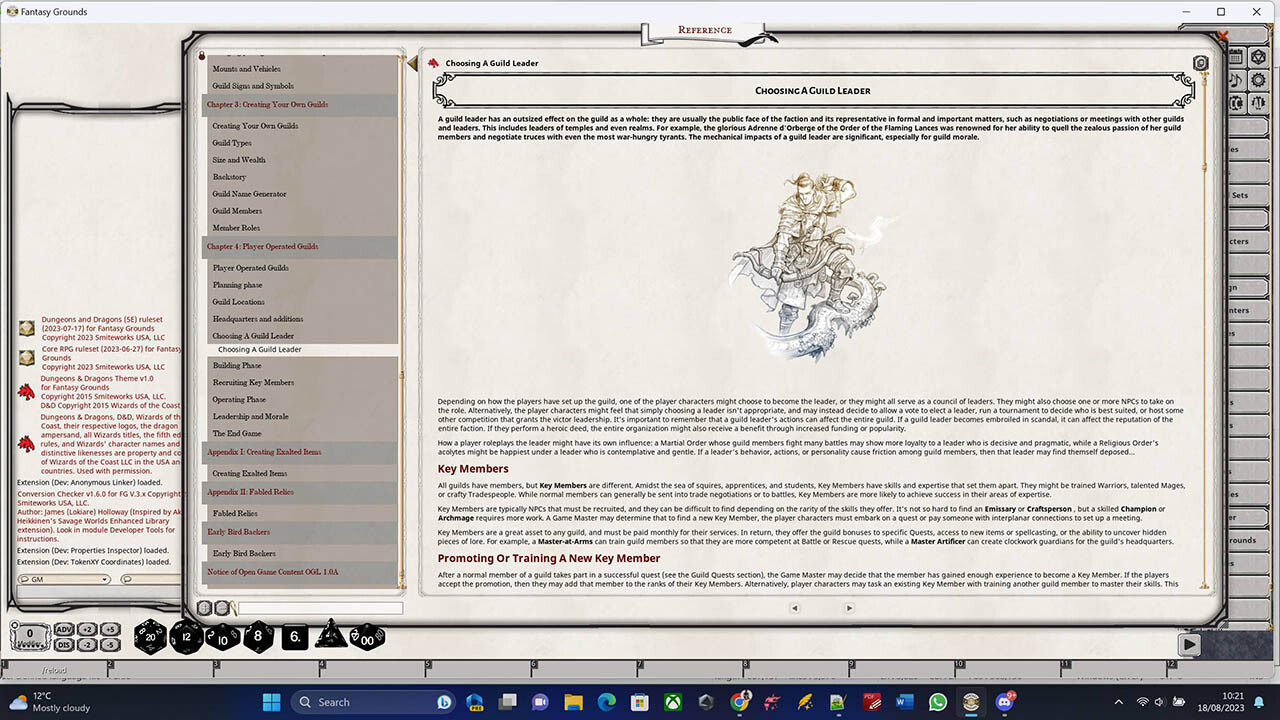
Task: Click the d4 pyramid die
Action: tap(330, 635)
